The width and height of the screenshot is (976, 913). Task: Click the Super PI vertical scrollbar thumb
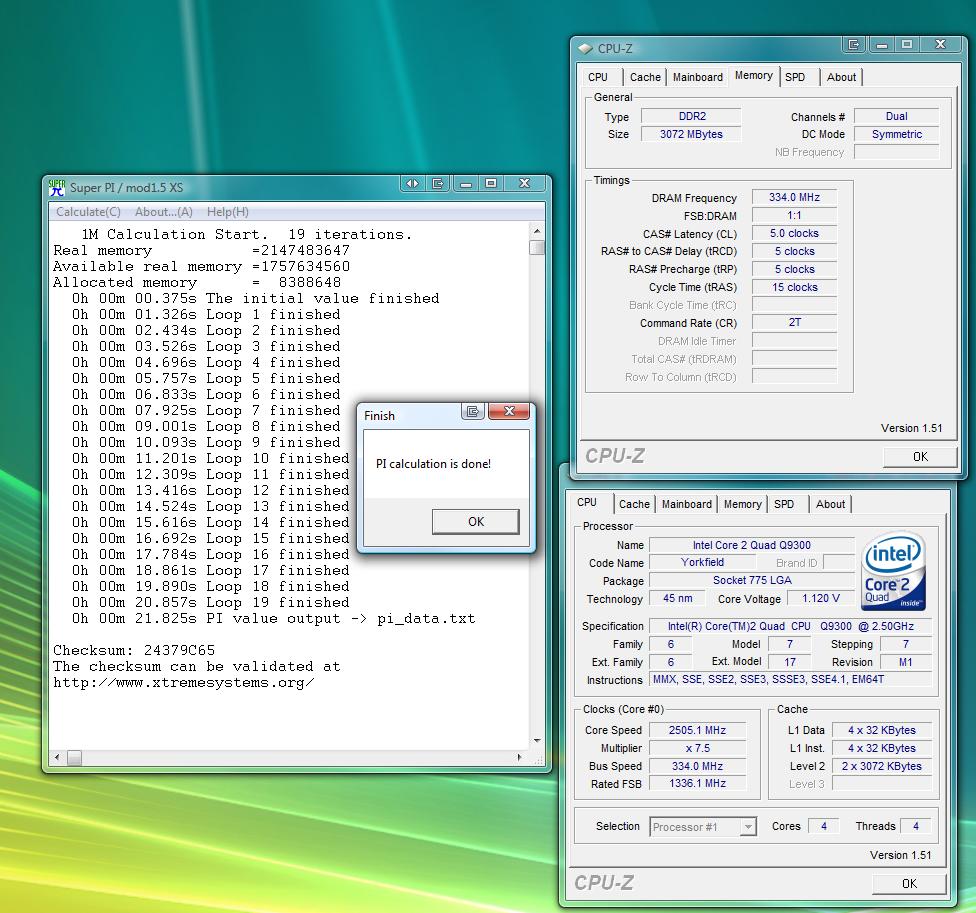tap(537, 247)
